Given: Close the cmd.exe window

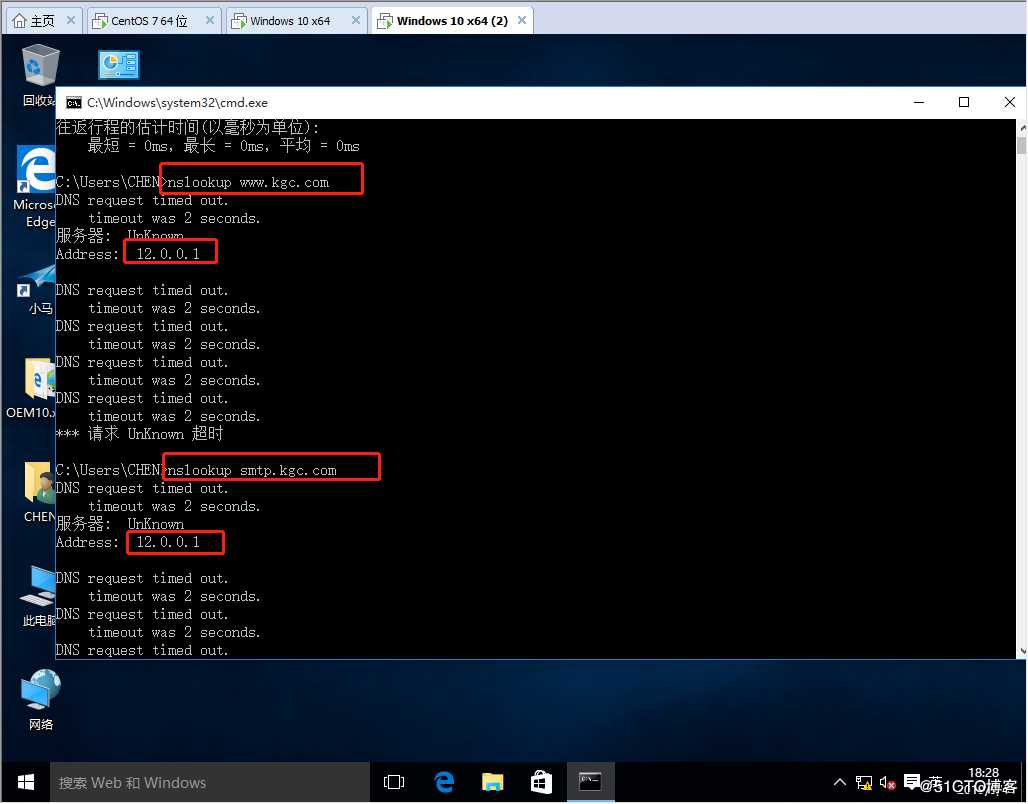Looking at the screenshot, I should tap(1009, 102).
